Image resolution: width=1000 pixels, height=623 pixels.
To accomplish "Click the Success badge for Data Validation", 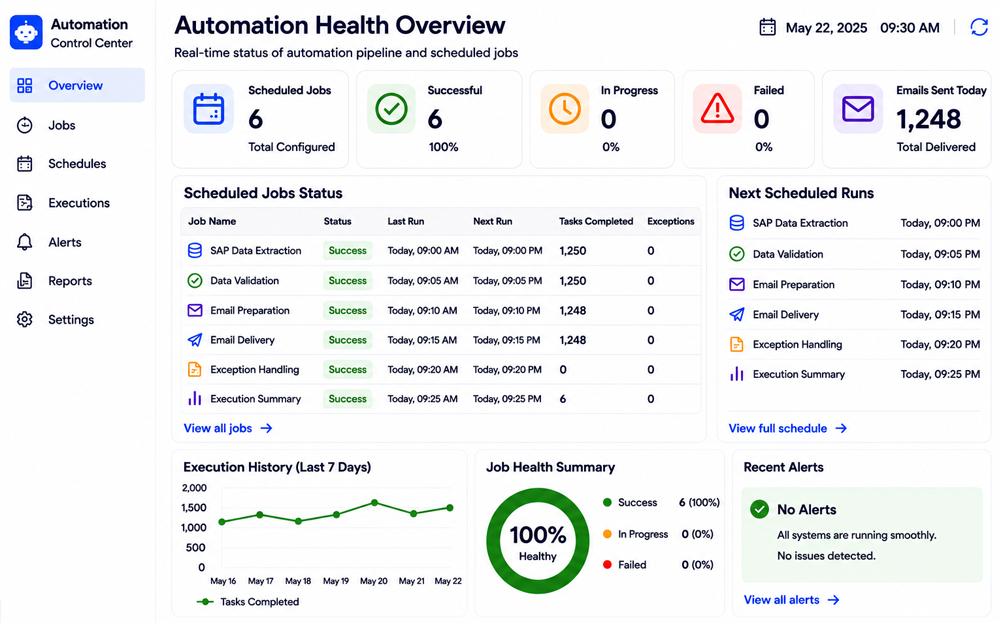I will click(348, 281).
